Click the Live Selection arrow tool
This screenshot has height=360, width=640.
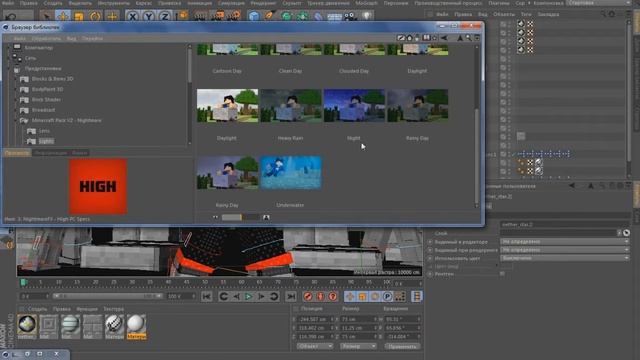click(46, 16)
